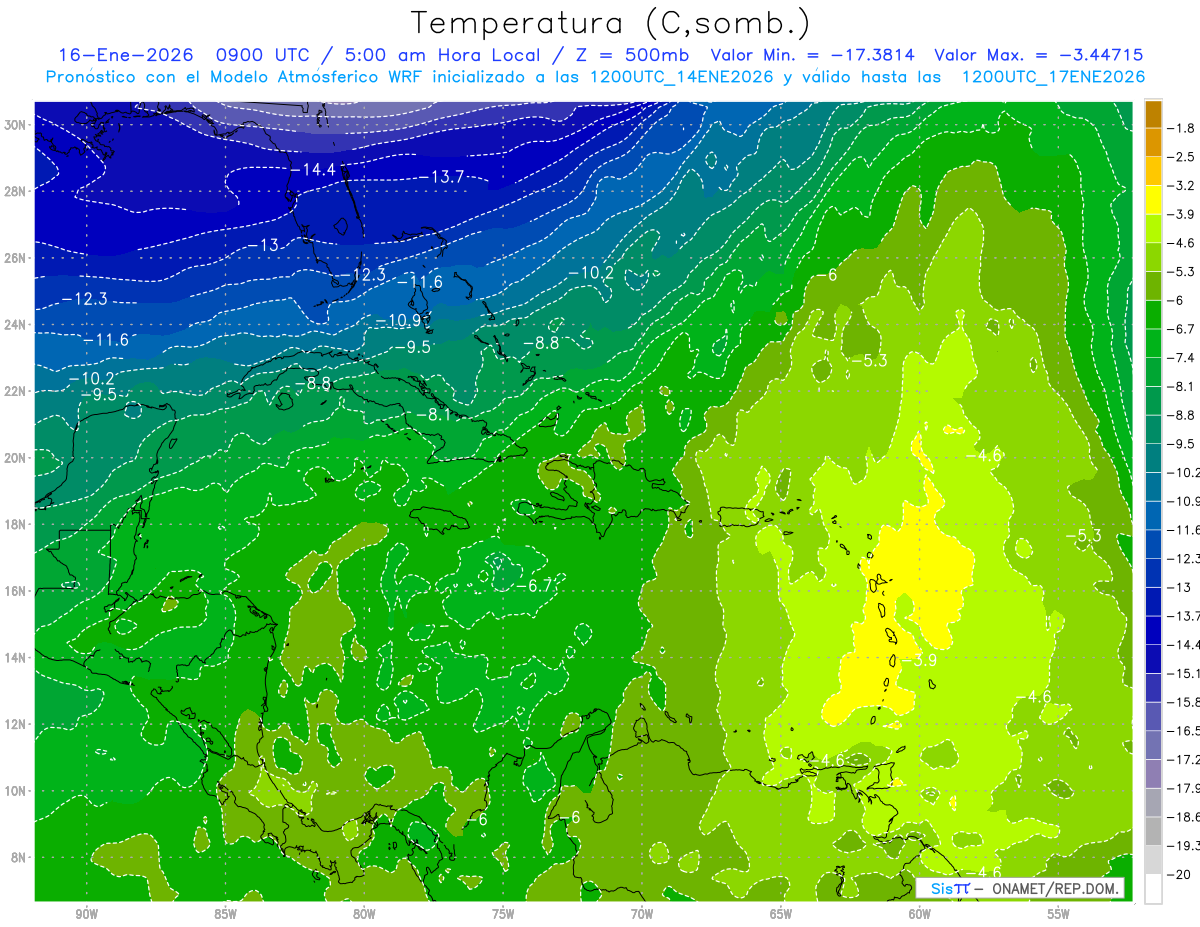Select the date text "16-Ene-2026"

click(124, 55)
